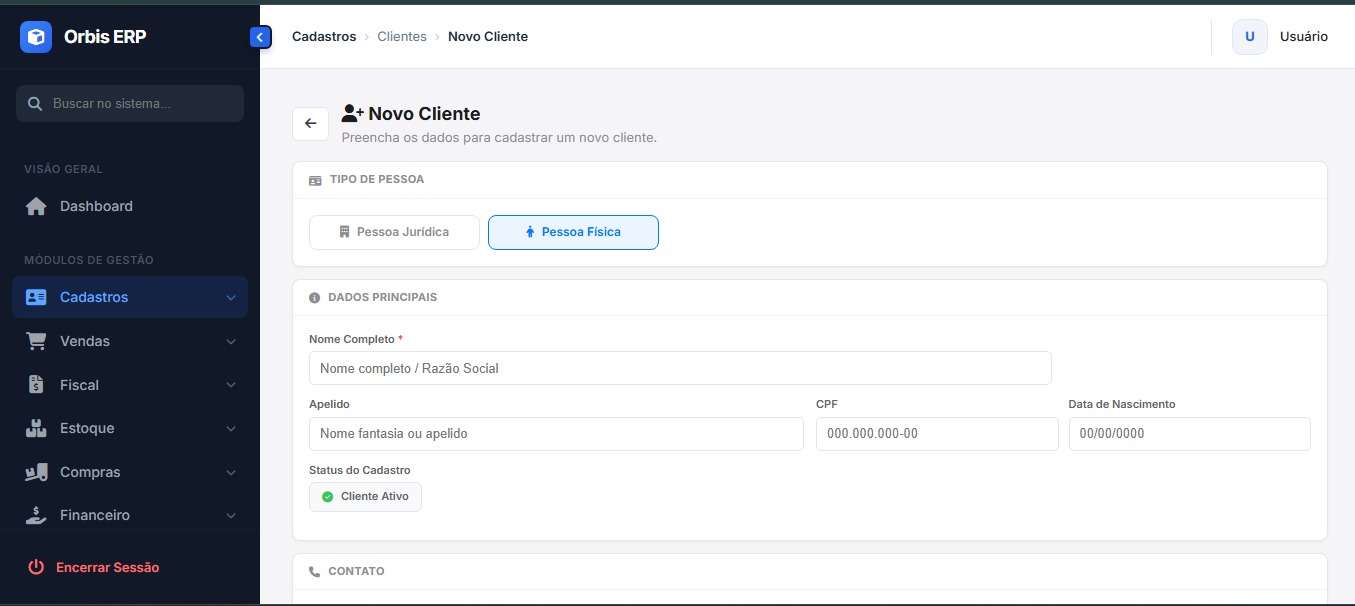This screenshot has width=1355, height=606.
Task: Toggle the Cliente Ativo status
Action: tap(365, 497)
